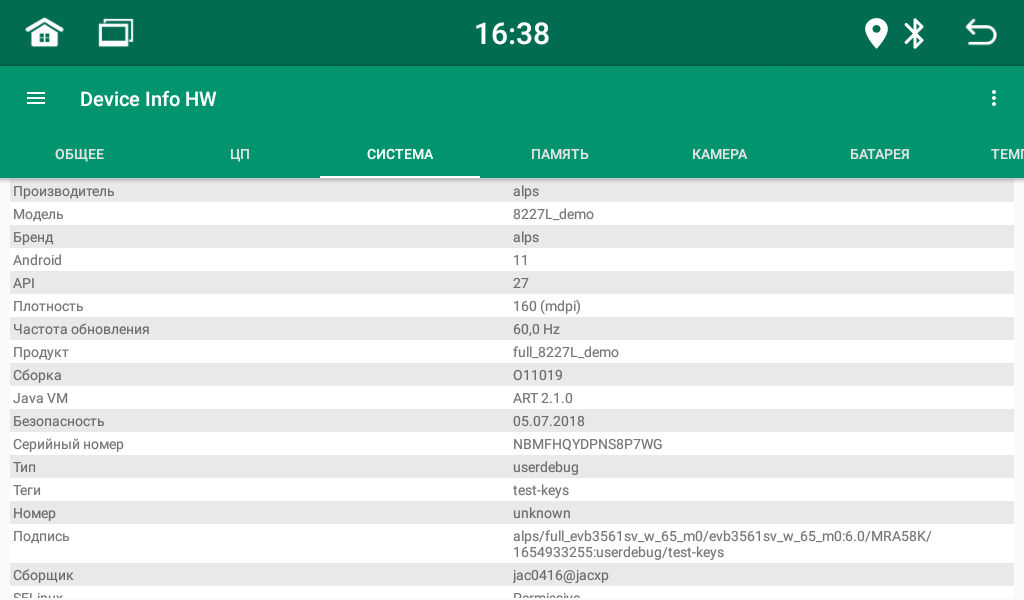
Task: Select the Серийный номер row
Action: (512, 444)
